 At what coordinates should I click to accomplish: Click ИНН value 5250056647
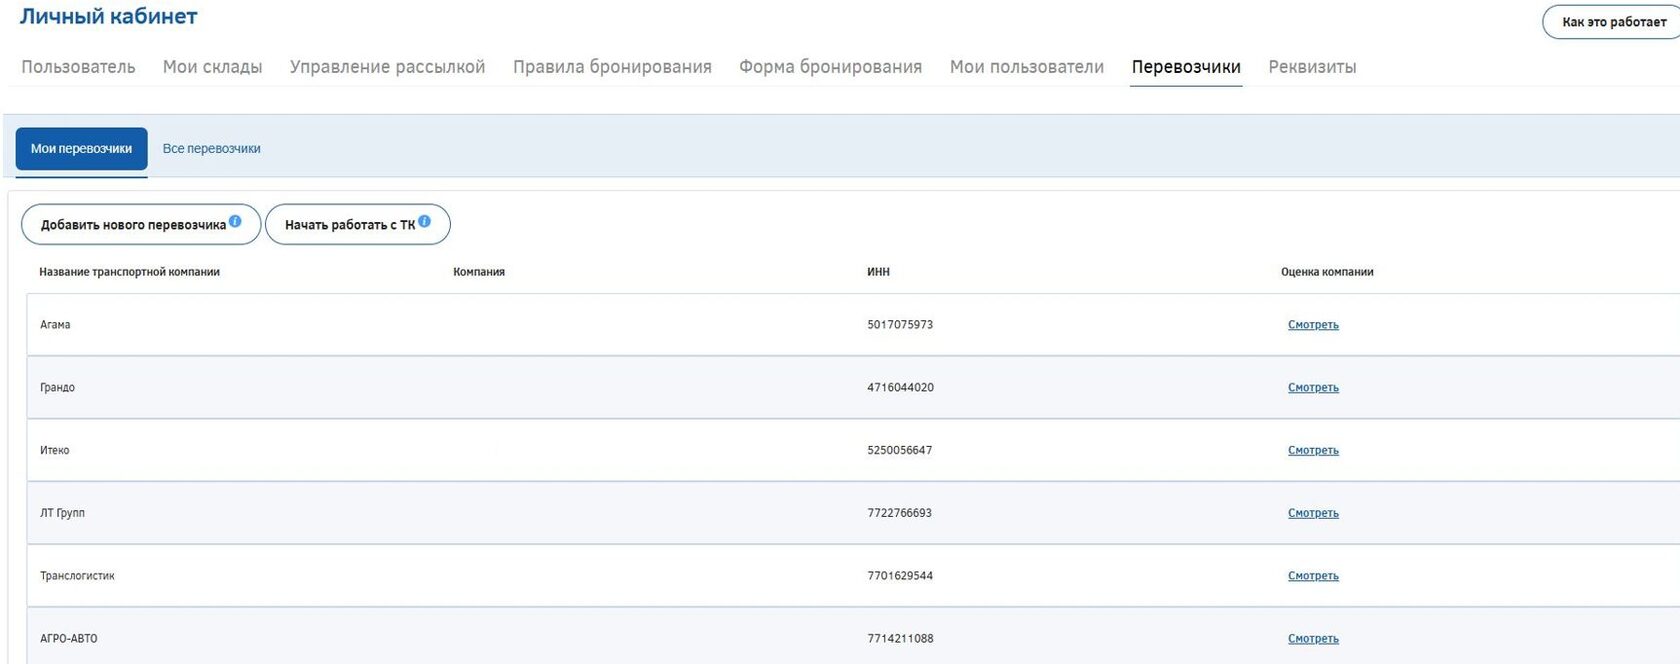pos(899,451)
